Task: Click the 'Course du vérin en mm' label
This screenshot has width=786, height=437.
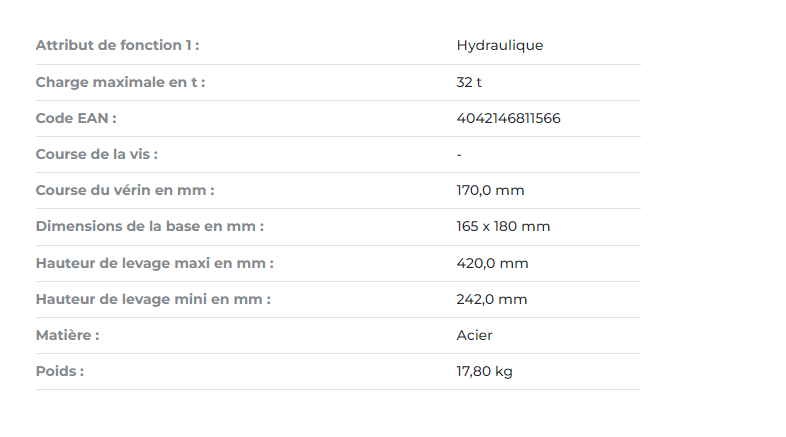Action: [125, 190]
